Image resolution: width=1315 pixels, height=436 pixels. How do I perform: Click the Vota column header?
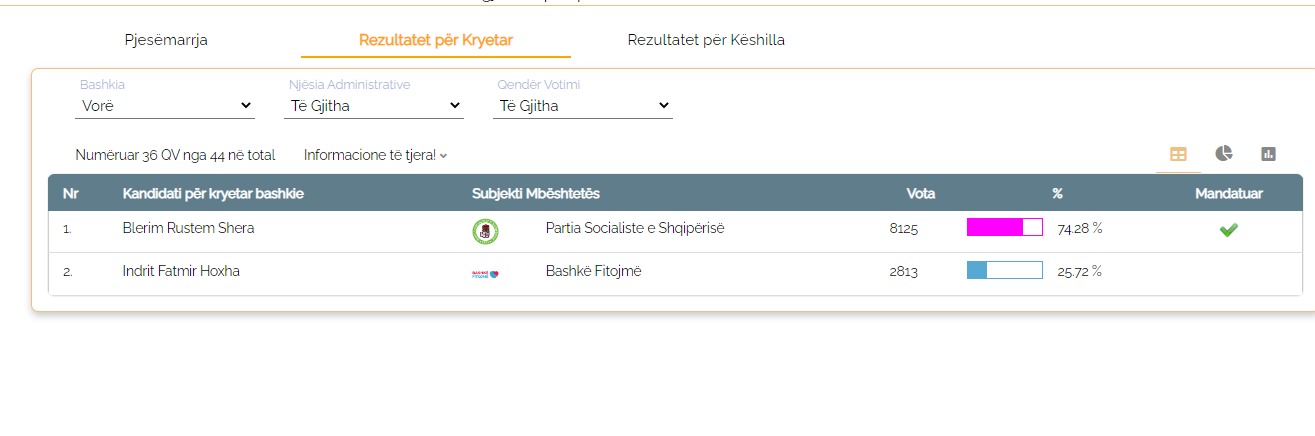[920, 193]
